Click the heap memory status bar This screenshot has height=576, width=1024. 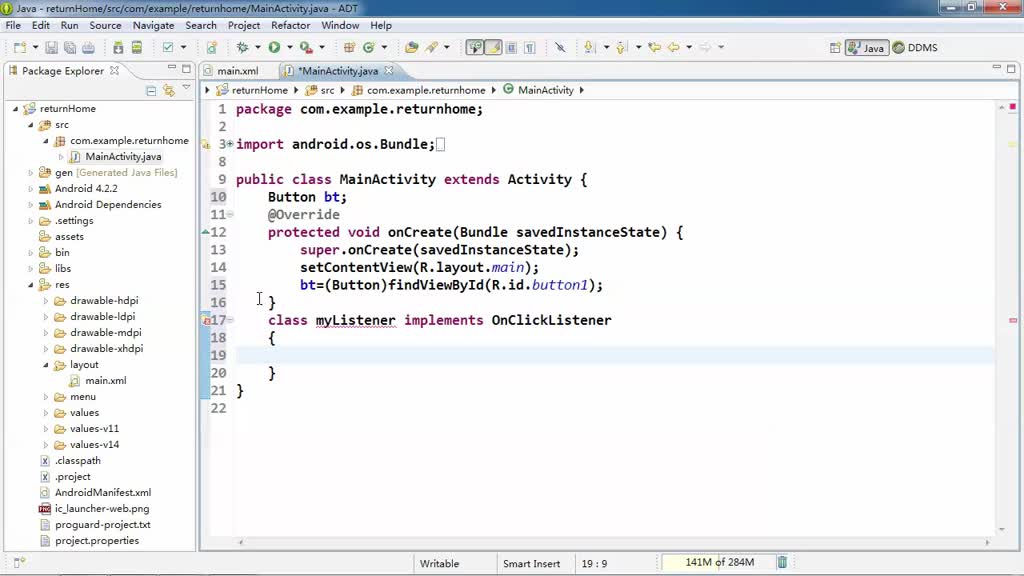point(718,562)
